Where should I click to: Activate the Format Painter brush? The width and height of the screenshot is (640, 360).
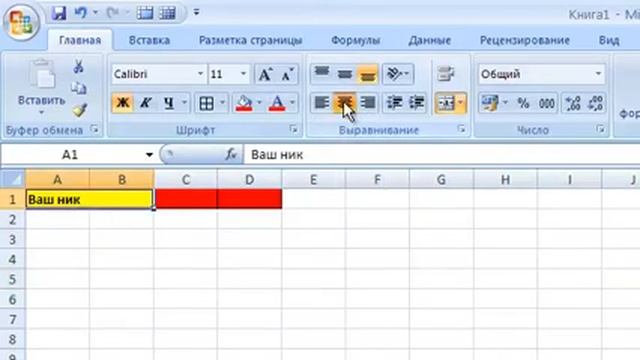80,110
